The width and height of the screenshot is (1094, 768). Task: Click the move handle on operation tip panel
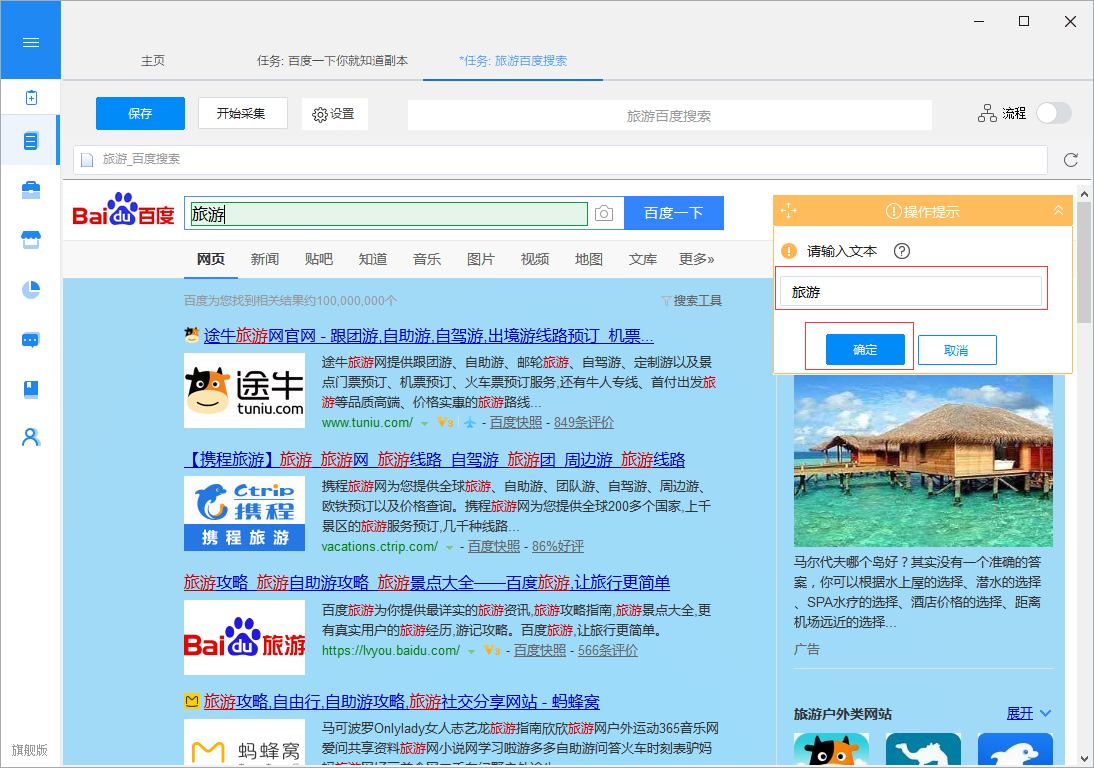click(x=788, y=211)
